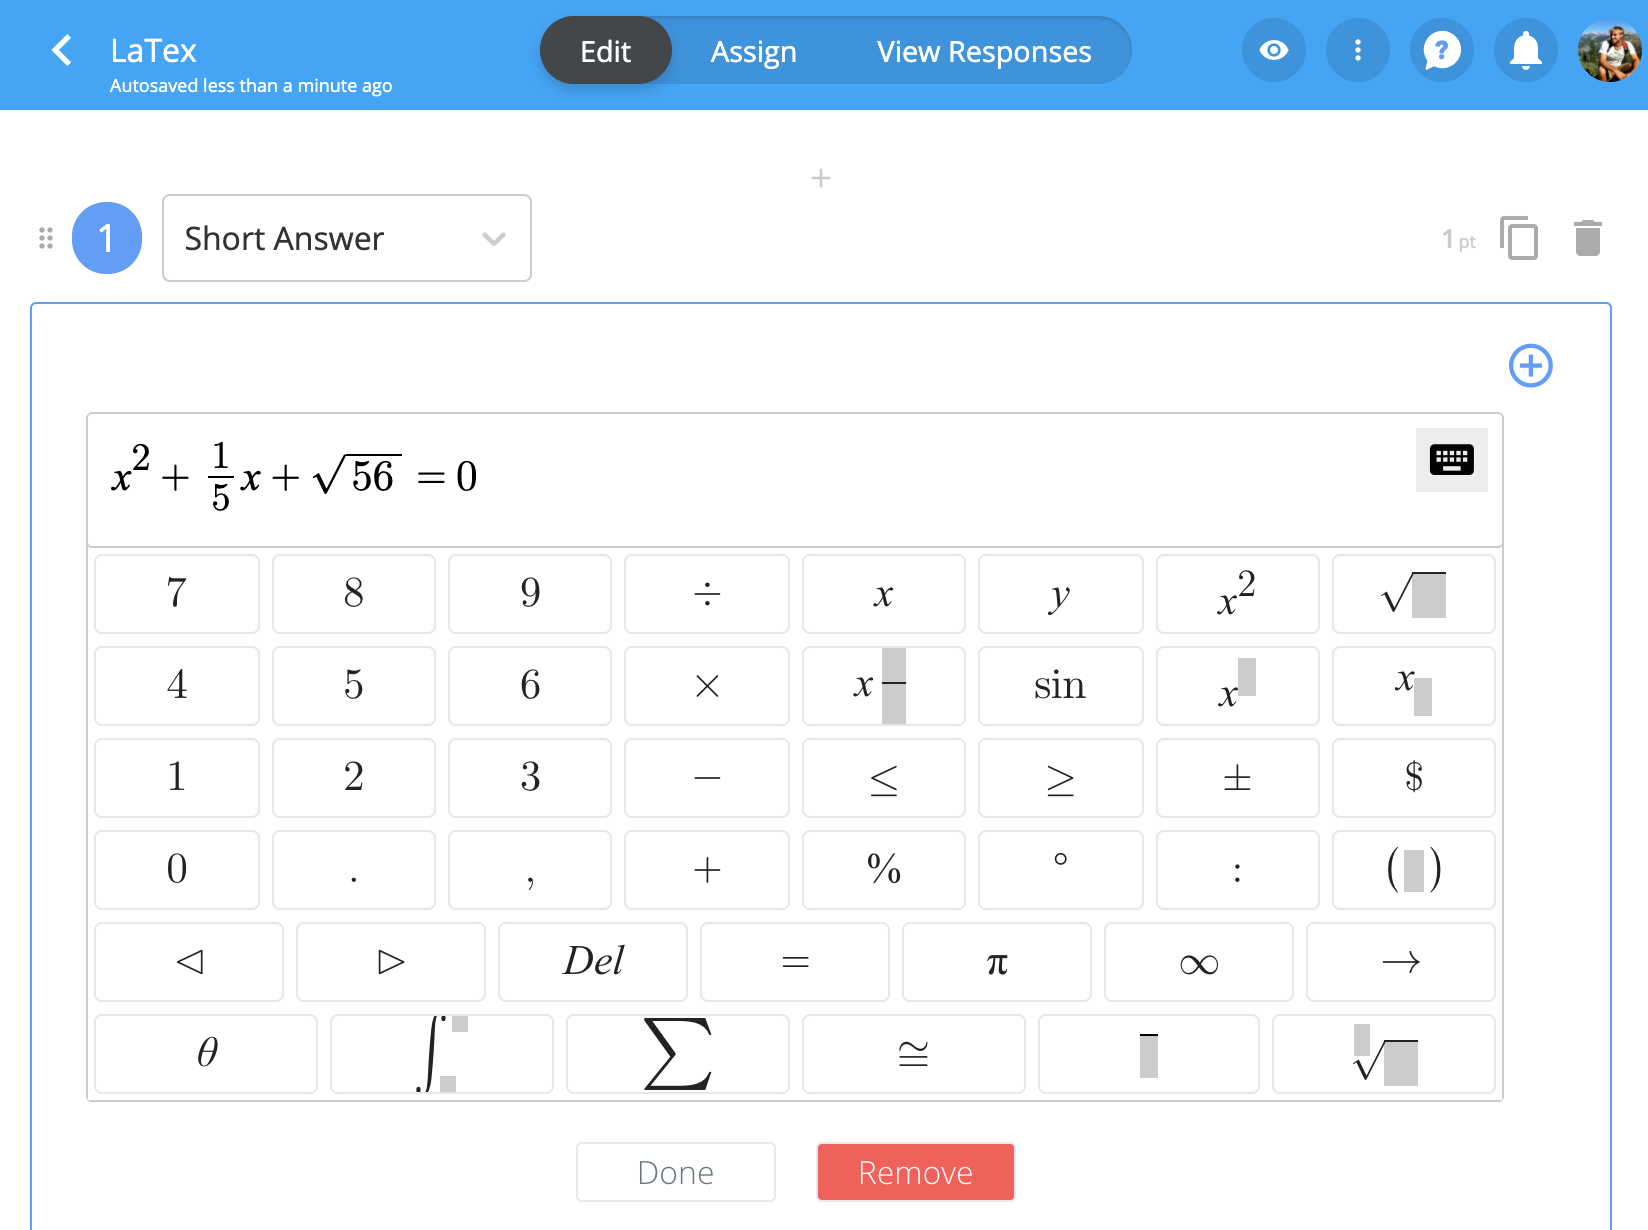Screen dimensions: 1648x1230
Task: Delete question using trash icon
Action: 1587,238
